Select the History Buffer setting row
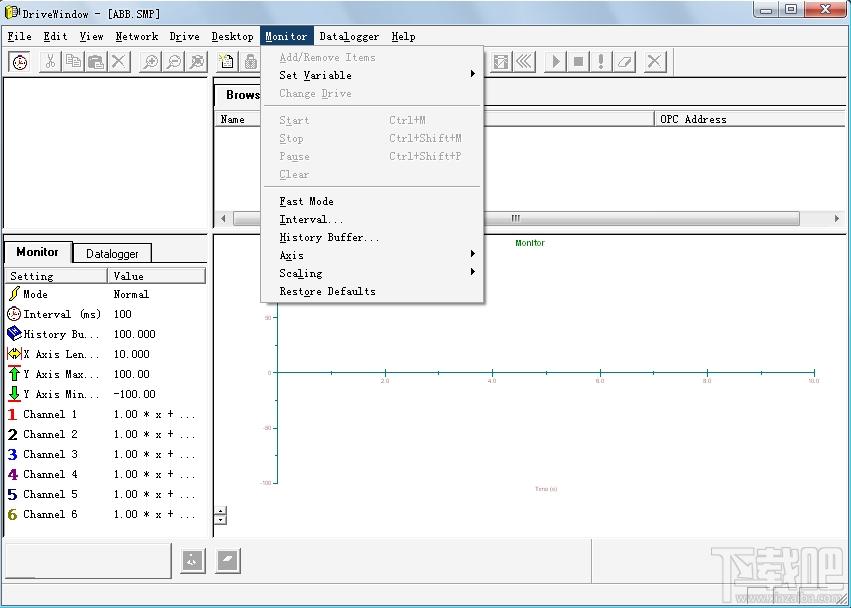The width and height of the screenshot is (851, 608). [x=106, y=334]
